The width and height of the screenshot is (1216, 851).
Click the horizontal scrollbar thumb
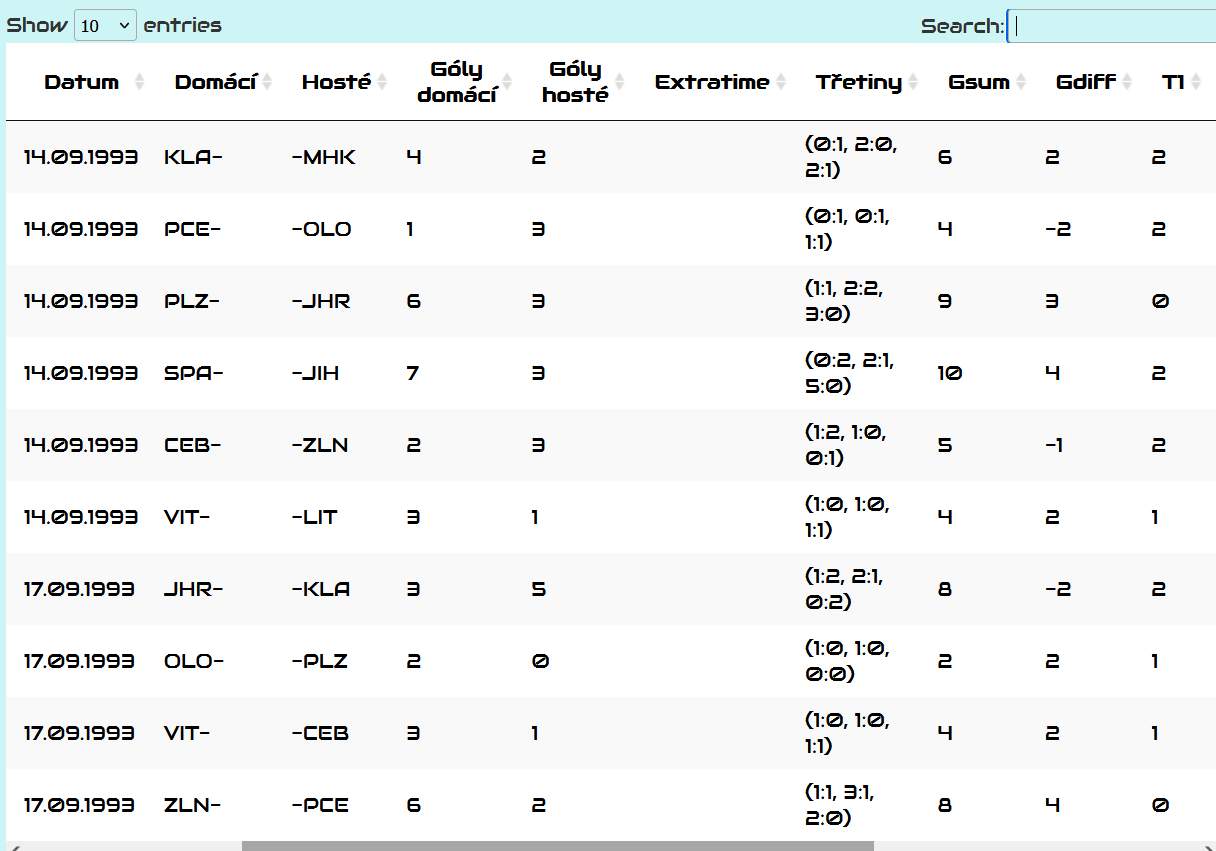point(557,846)
